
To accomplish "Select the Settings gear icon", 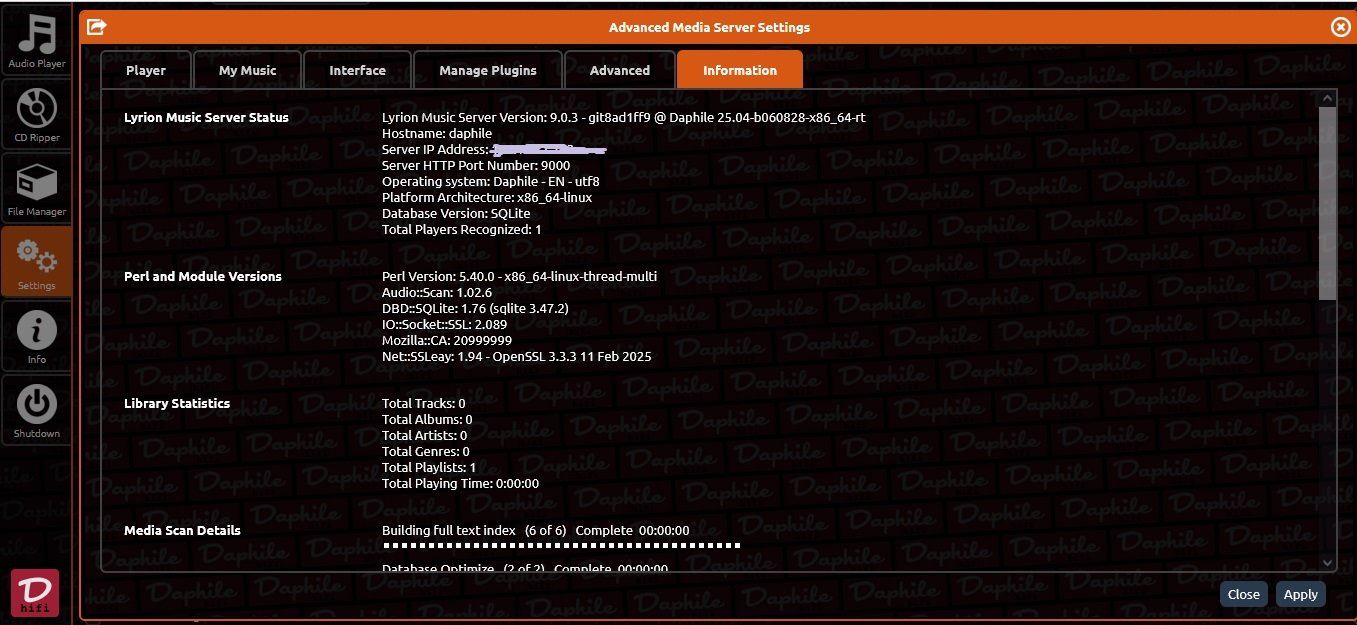I will (x=36, y=261).
